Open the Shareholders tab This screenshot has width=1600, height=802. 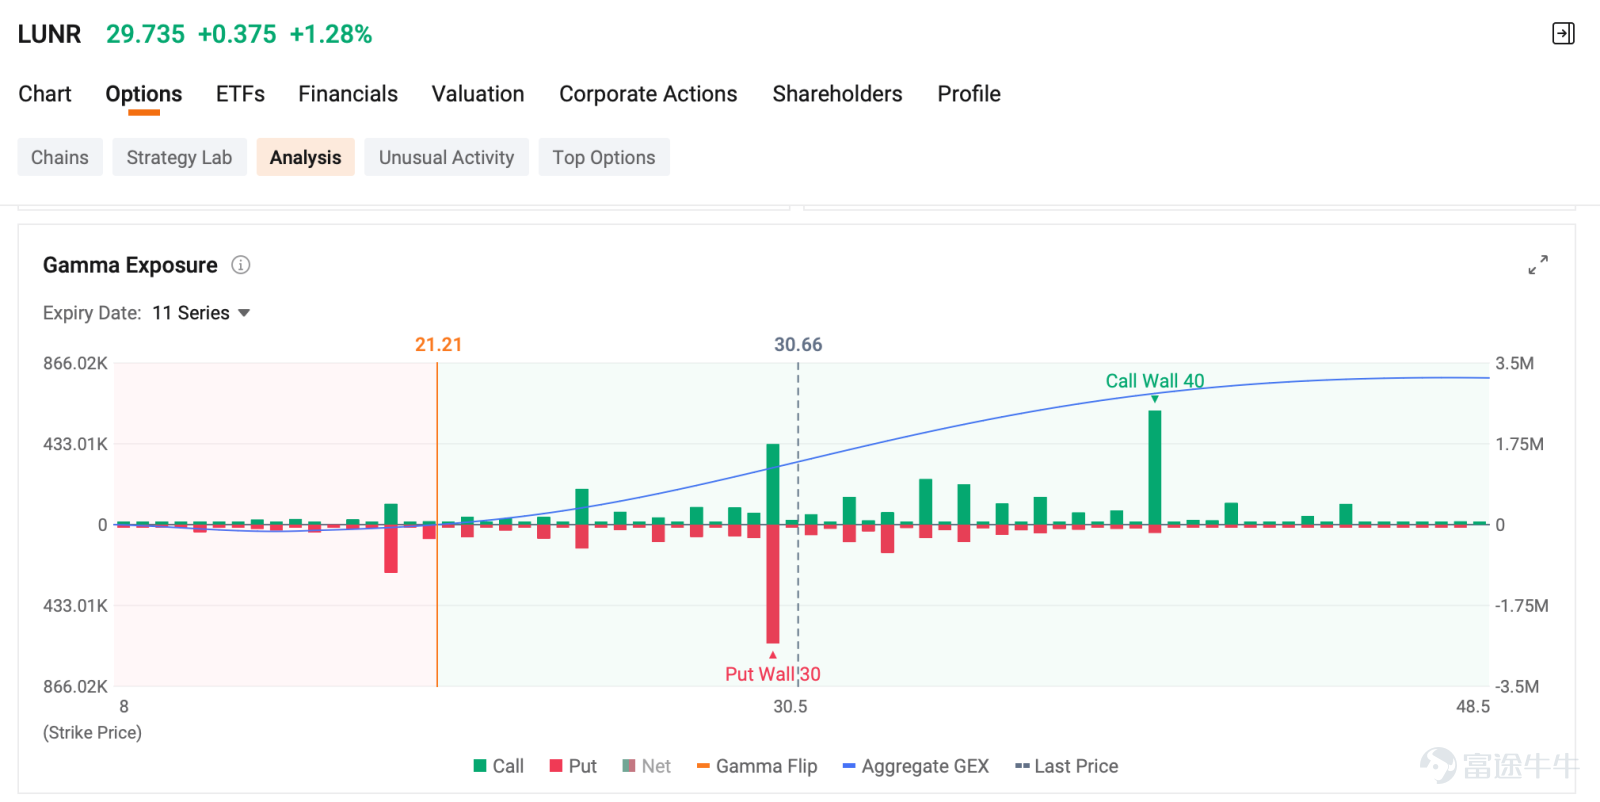click(x=837, y=94)
